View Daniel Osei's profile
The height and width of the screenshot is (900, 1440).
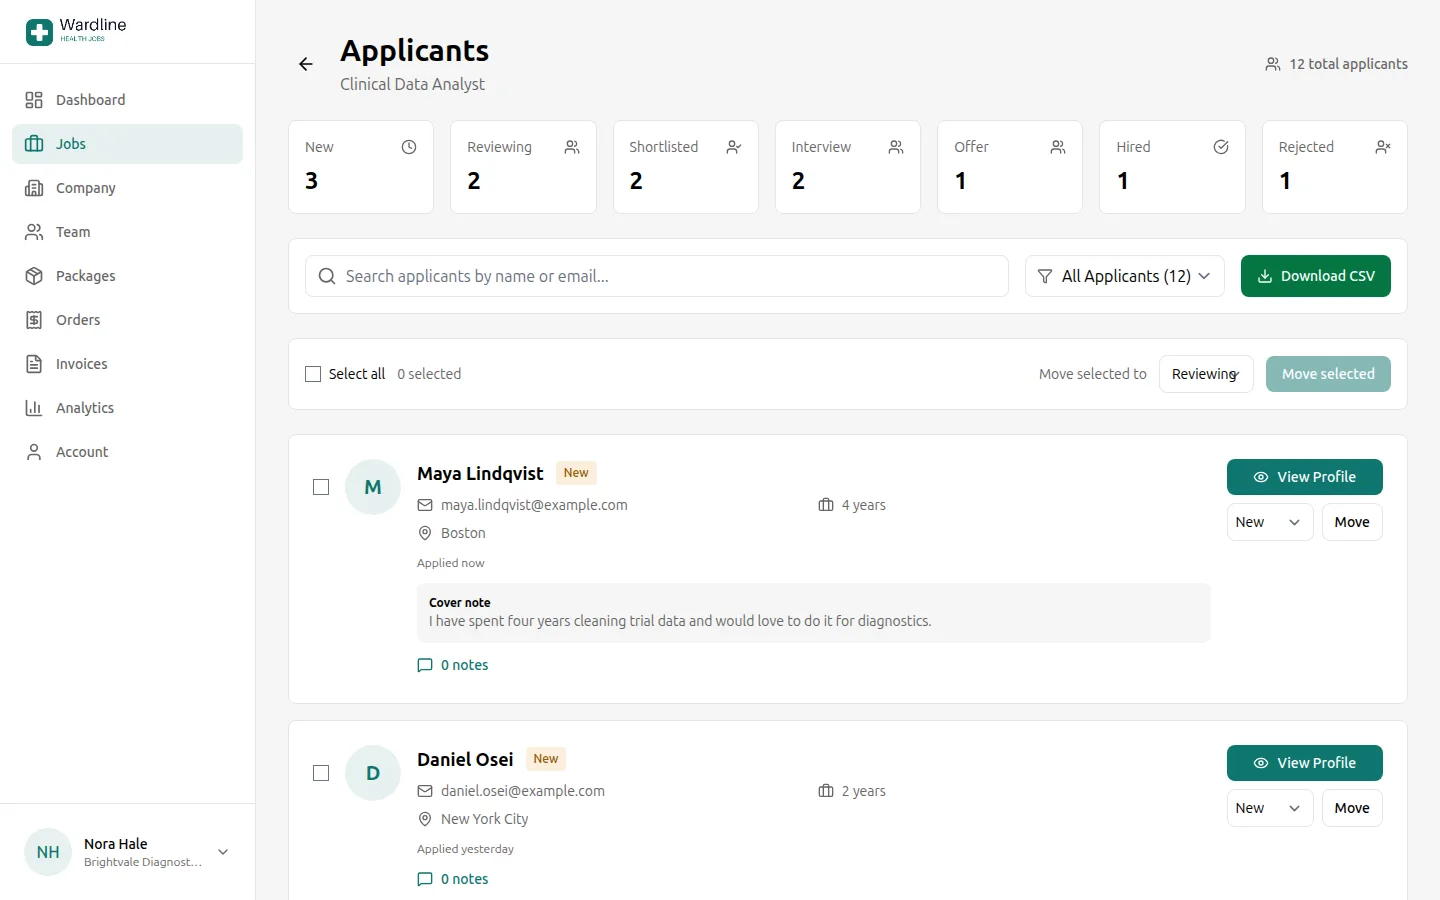point(1305,763)
